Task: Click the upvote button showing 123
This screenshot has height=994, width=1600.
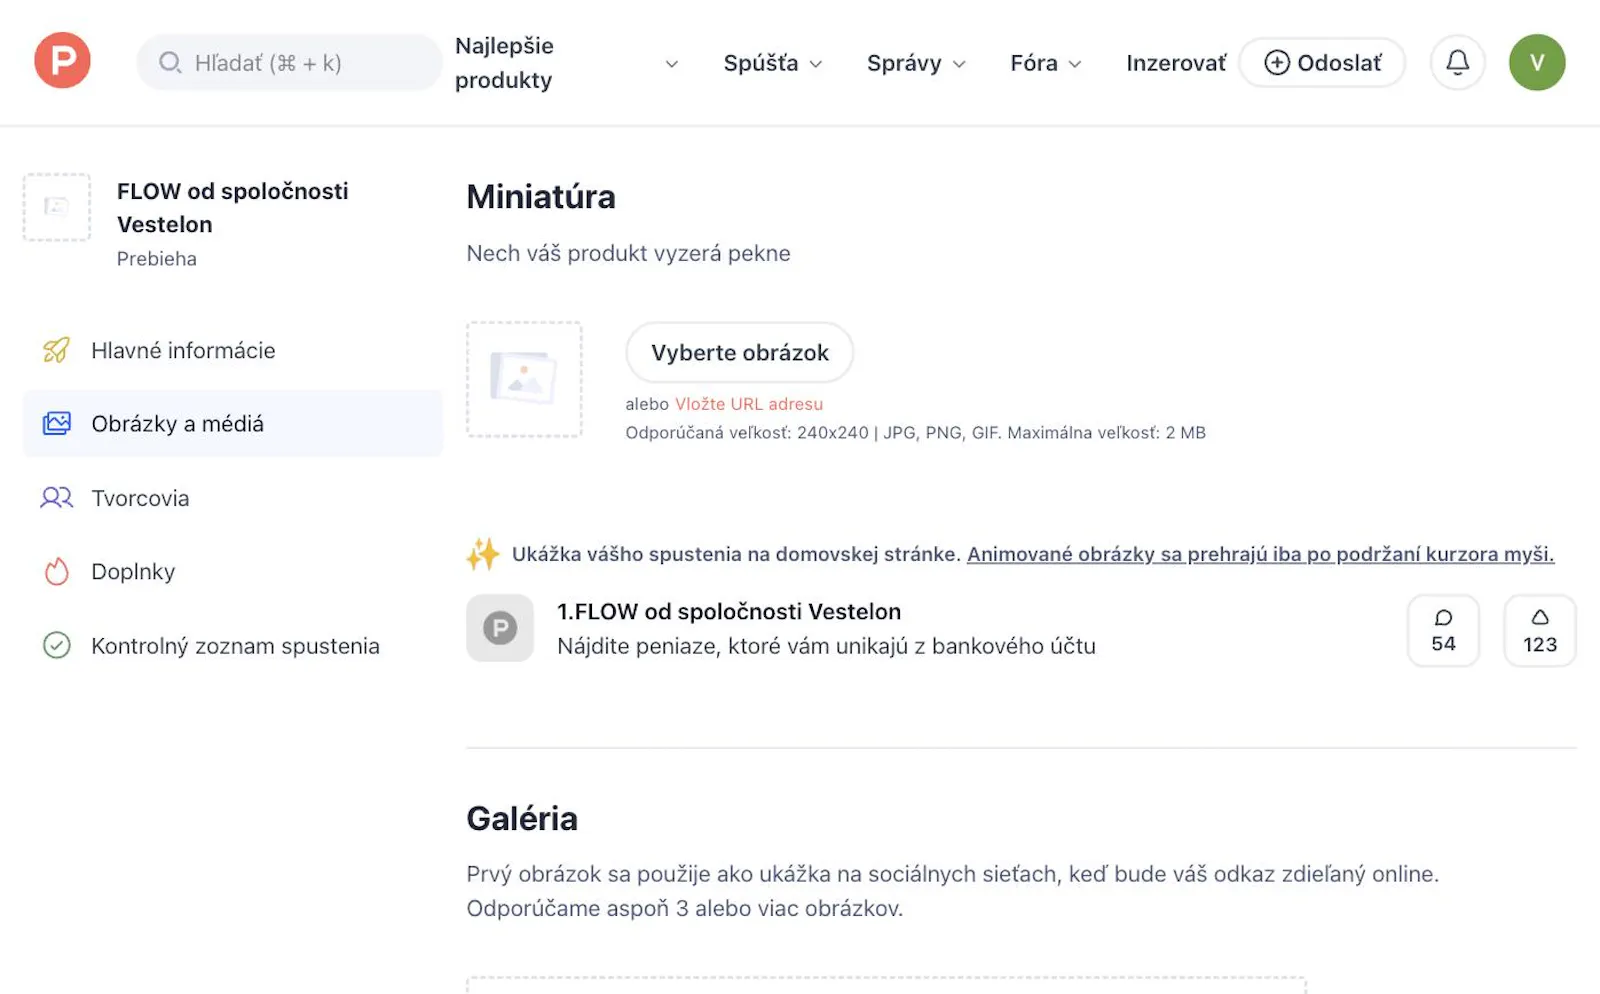Action: [x=1540, y=630]
